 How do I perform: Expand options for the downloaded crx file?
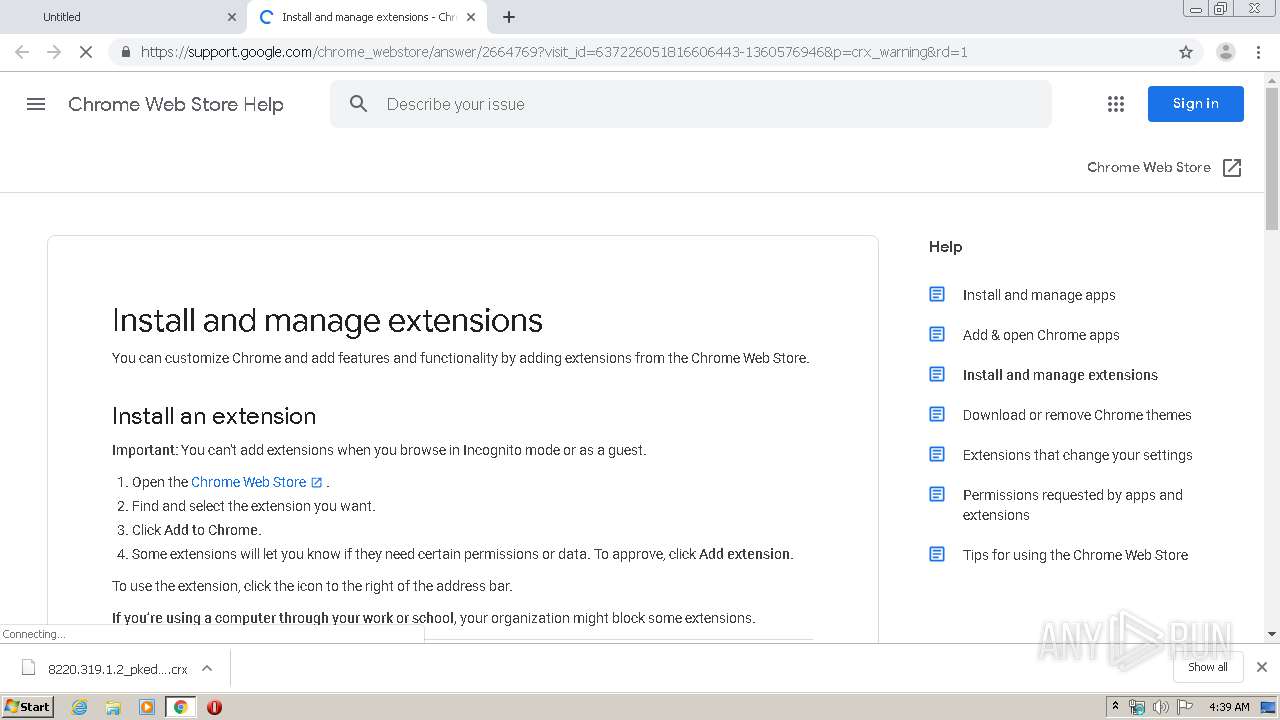coord(207,668)
